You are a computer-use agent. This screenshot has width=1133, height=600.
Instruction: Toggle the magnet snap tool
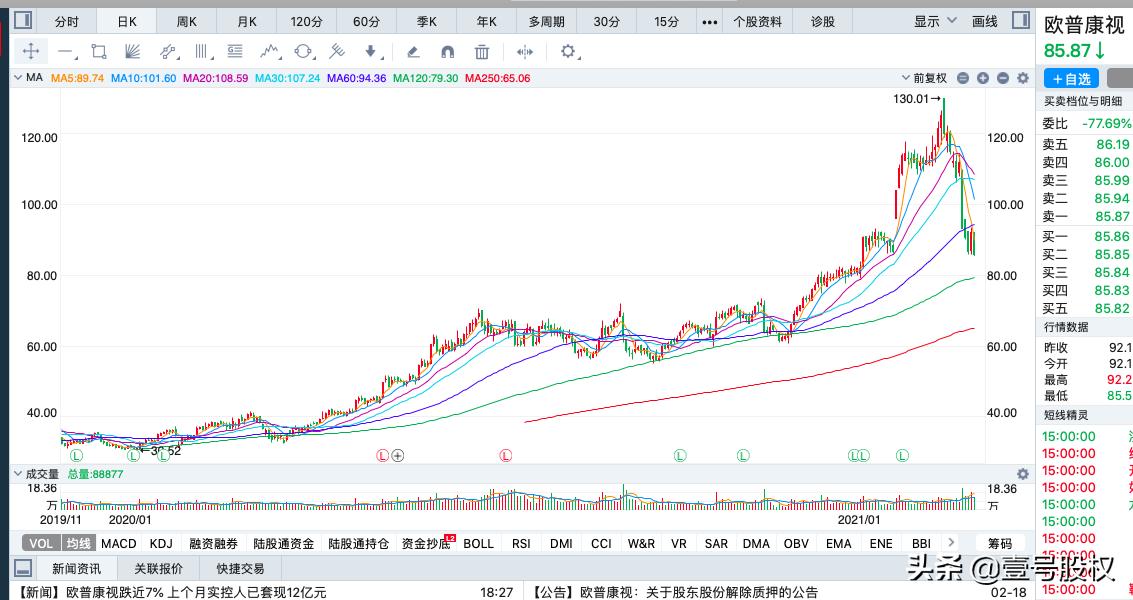pos(447,53)
